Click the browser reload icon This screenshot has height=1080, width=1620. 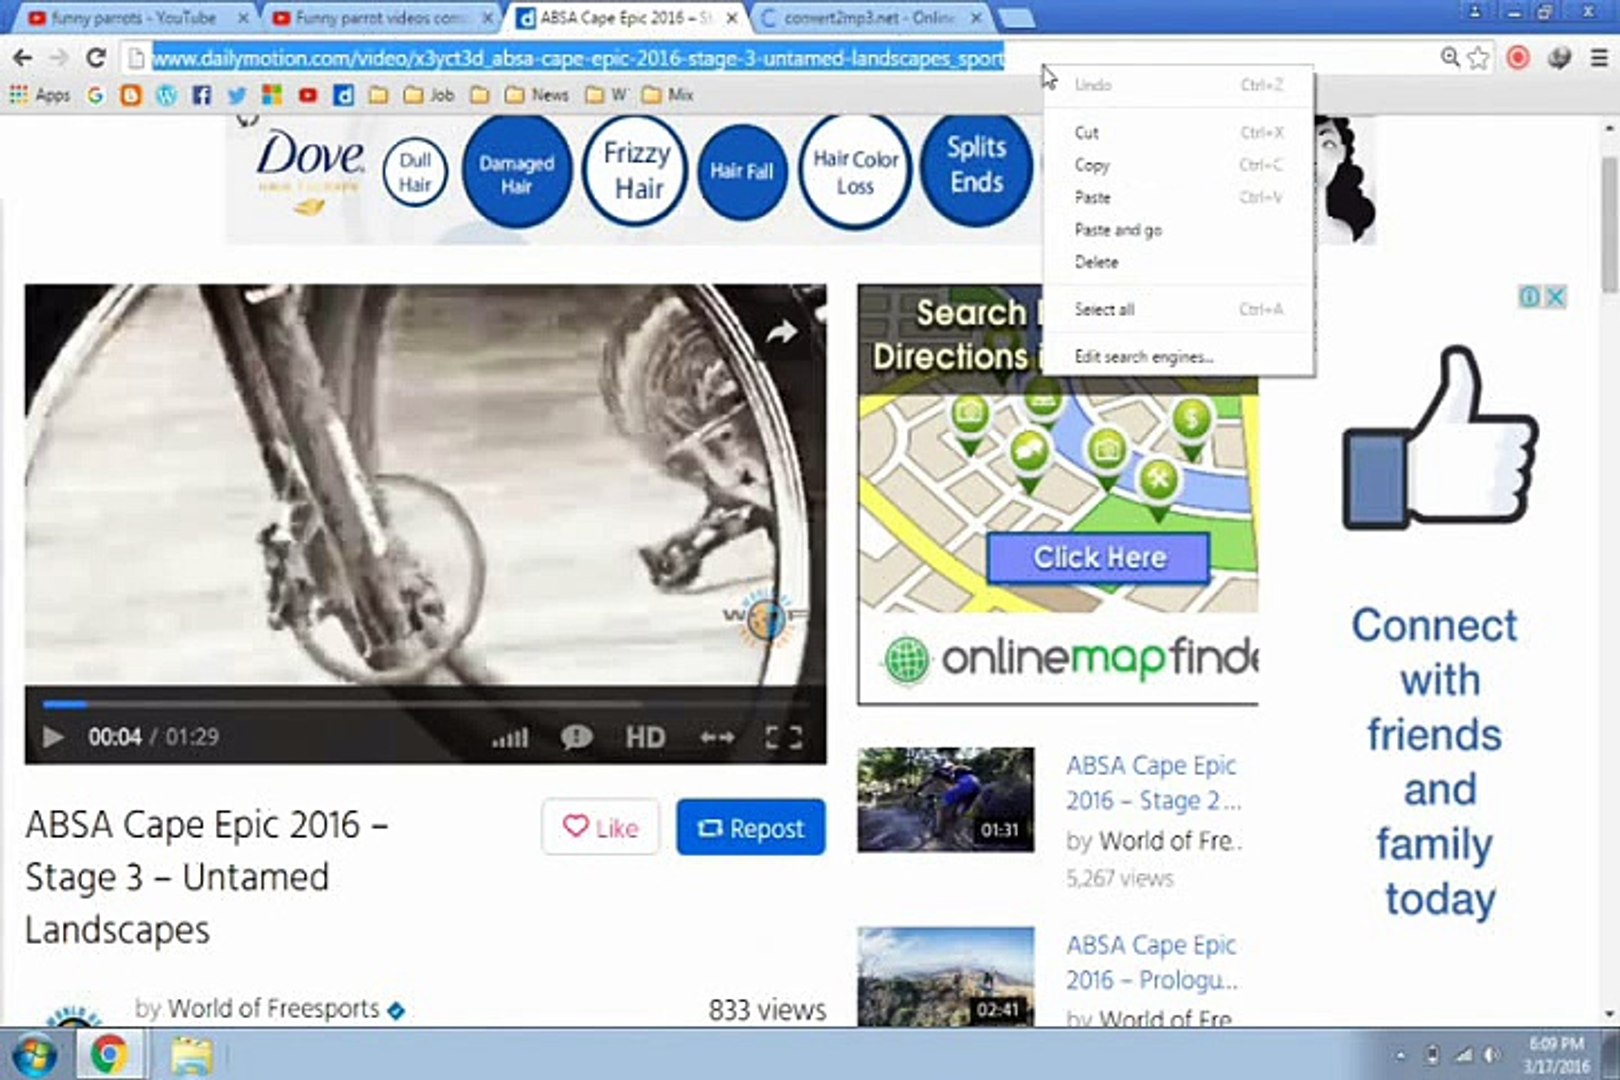click(x=95, y=58)
